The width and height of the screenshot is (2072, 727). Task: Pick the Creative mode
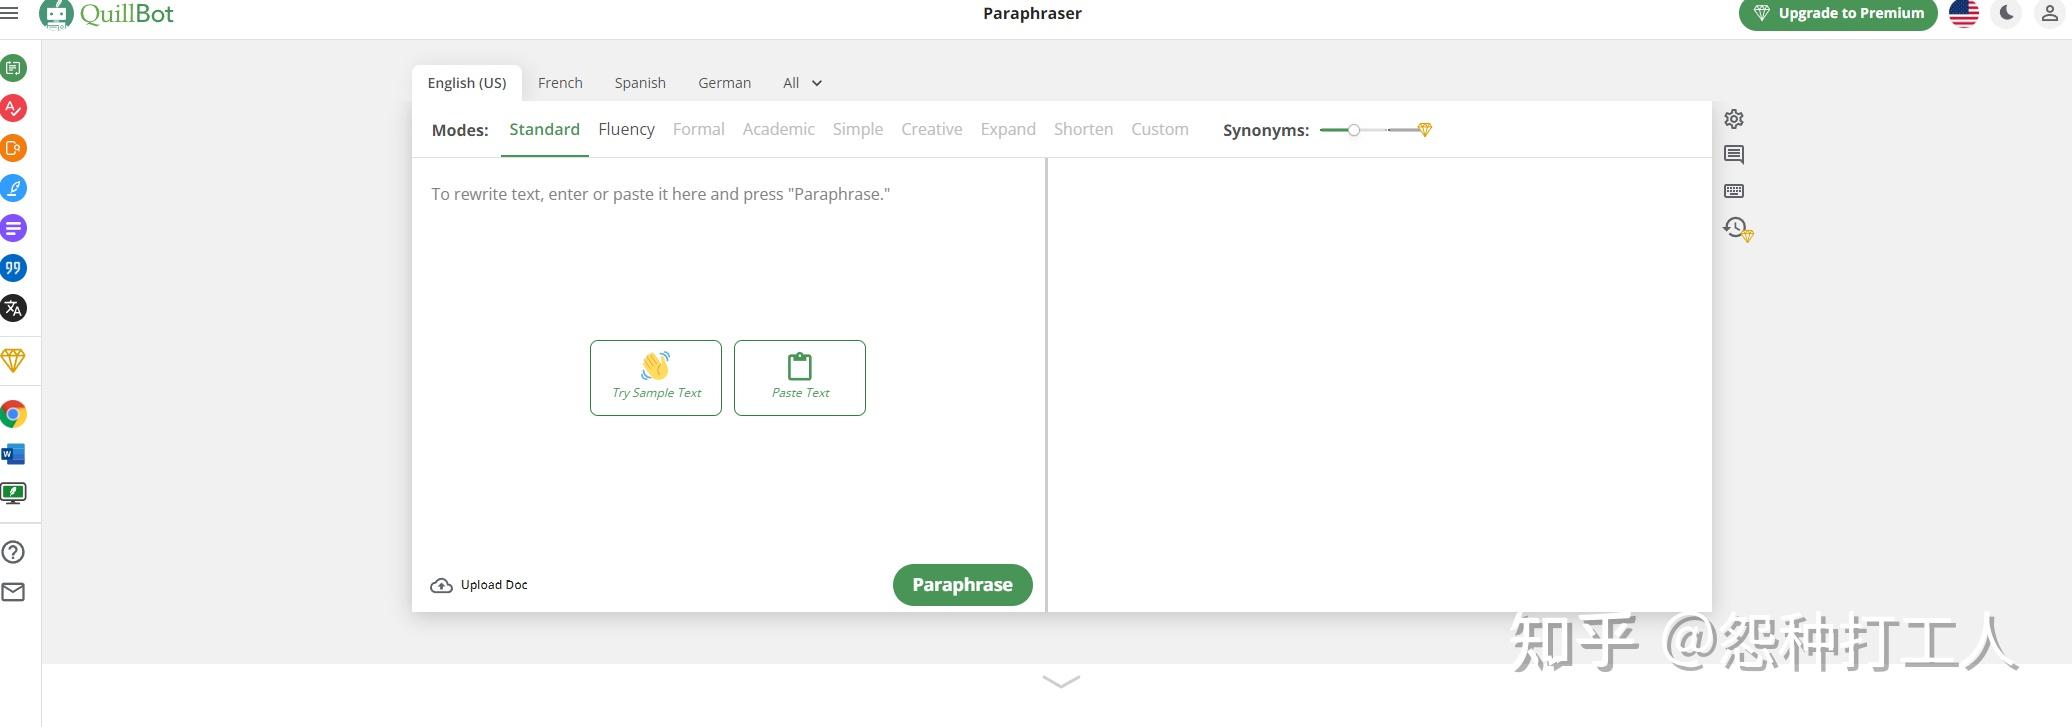click(x=931, y=130)
